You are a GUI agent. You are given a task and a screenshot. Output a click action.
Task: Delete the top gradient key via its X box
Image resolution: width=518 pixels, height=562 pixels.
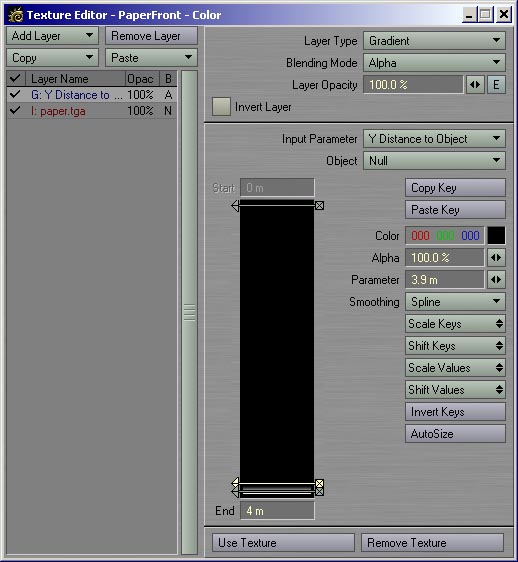319,205
